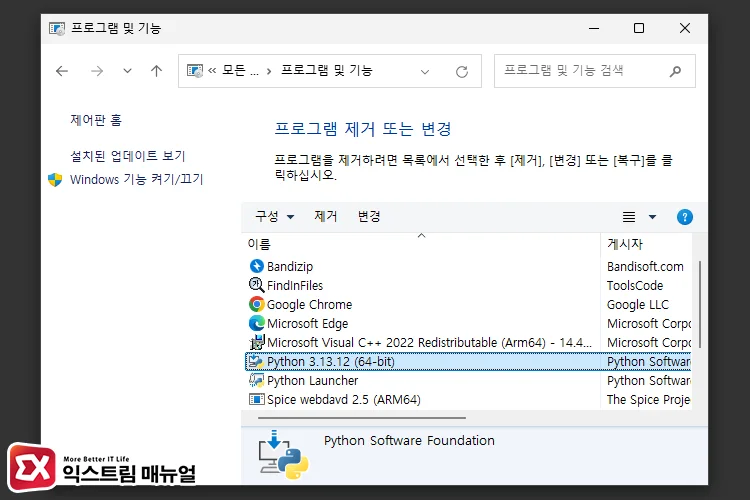Select the Python Launcher name text
This screenshot has width=750, height=500.
point(312,381)
